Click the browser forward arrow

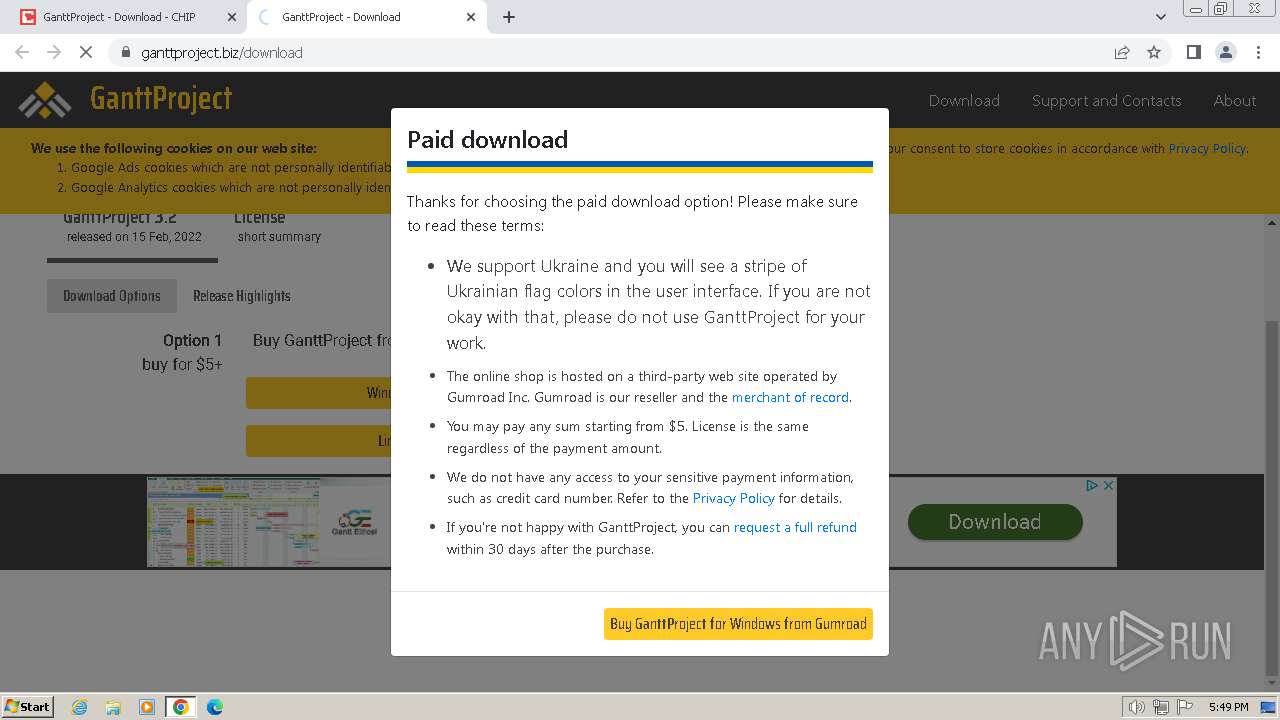tap(54, 52)
